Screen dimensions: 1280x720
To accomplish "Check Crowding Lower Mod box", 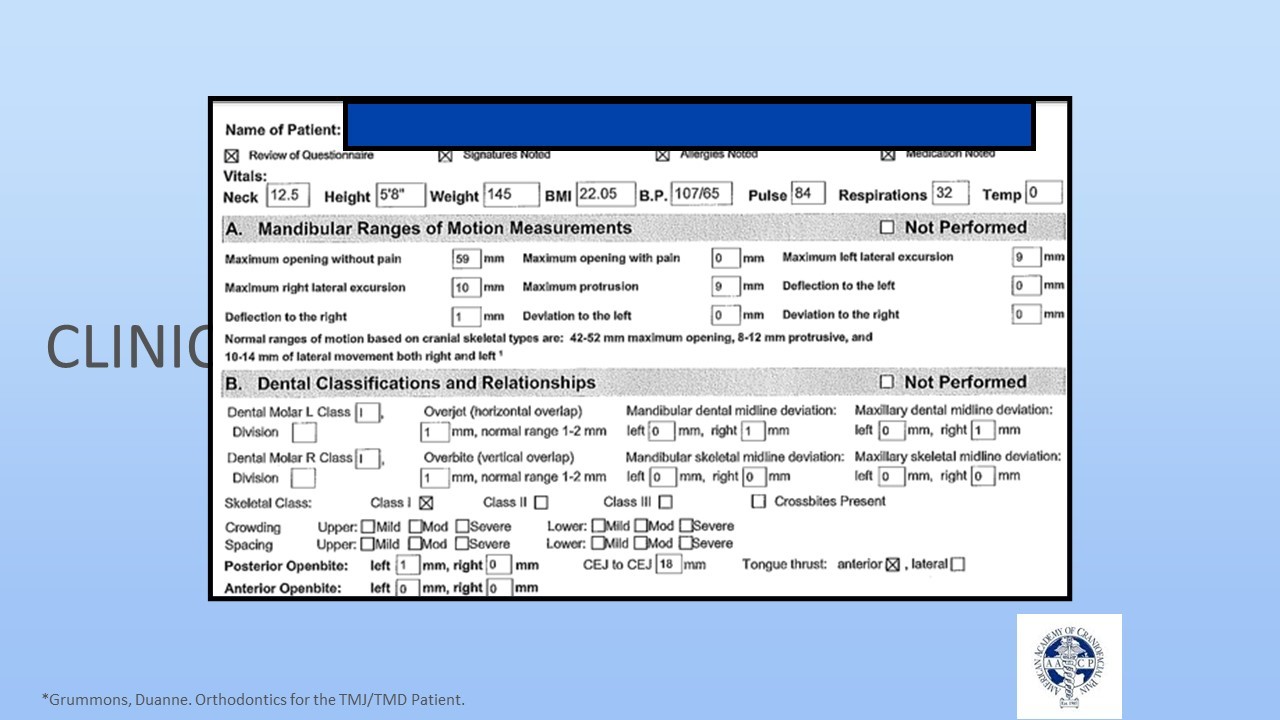I will [640, 526].
